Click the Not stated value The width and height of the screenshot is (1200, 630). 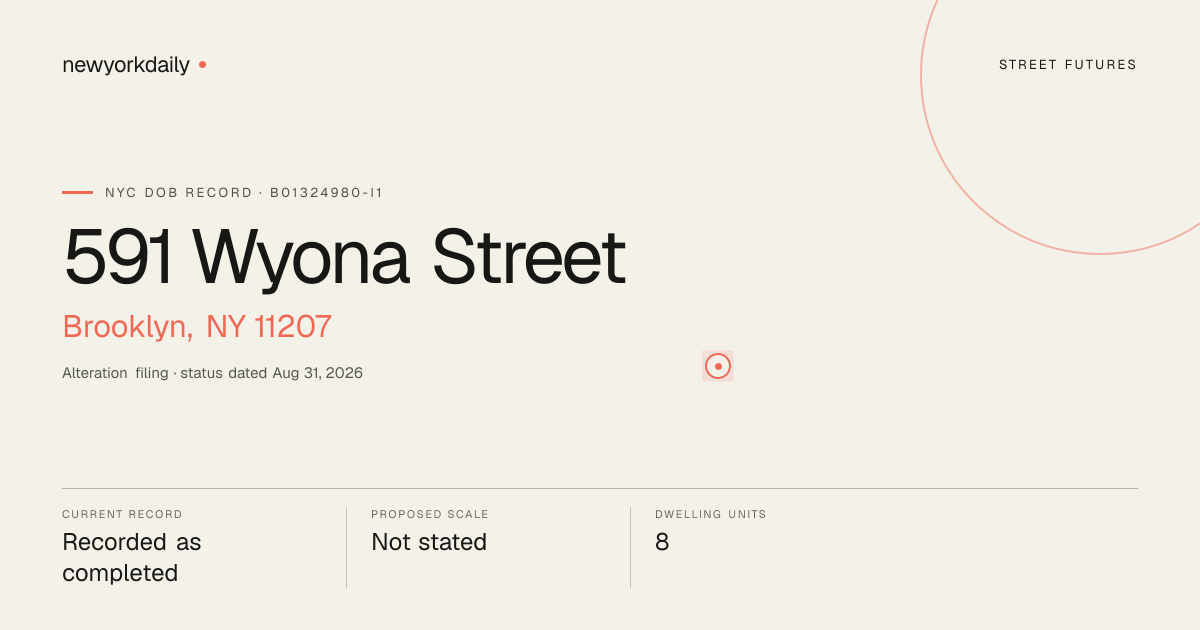[429, 542]
